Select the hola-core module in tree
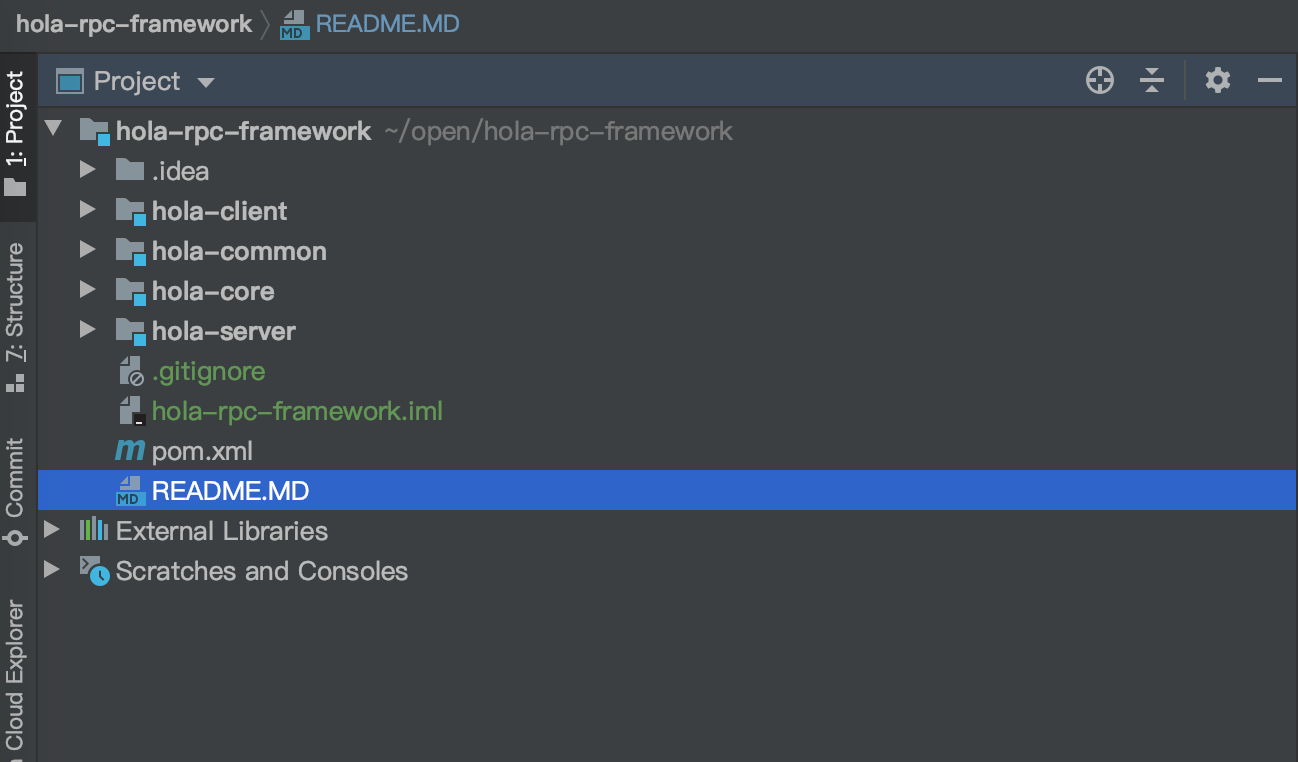 pyautogui.click(x=213, y=291)
